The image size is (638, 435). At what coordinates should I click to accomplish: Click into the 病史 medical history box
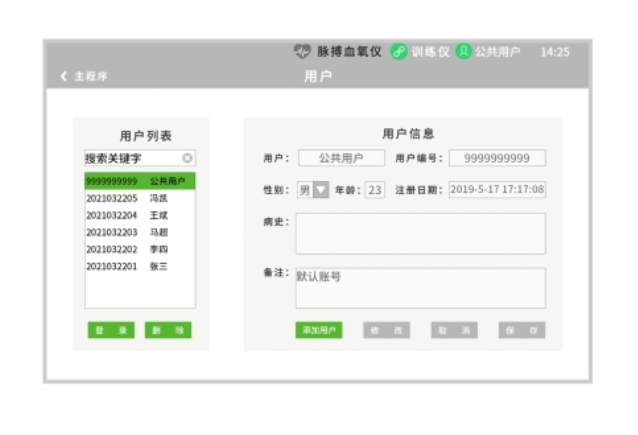pyautogui.click(x=420, y=233)
